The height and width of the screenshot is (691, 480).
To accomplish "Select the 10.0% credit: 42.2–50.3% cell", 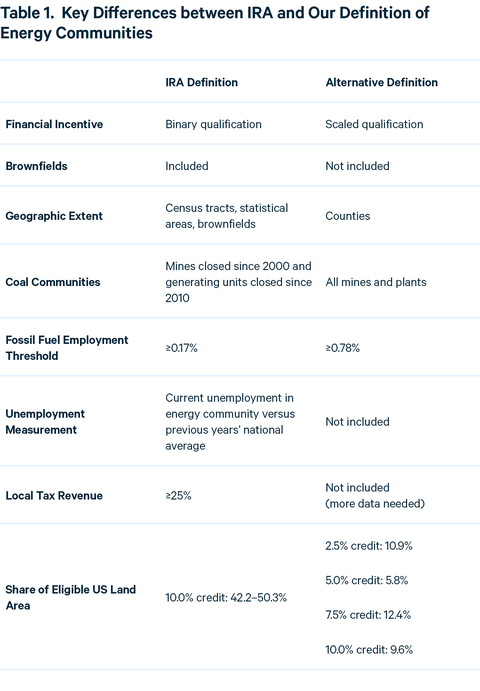I will pos(226,598).
